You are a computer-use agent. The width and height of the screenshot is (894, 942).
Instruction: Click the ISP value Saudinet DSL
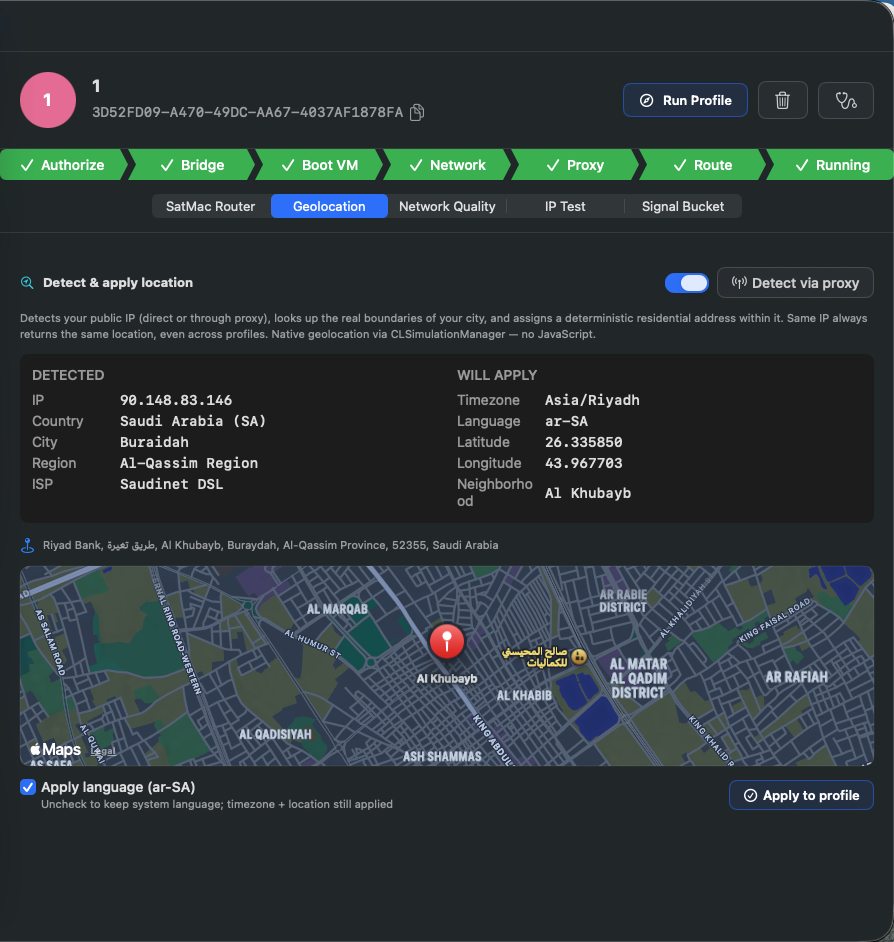pyautogui.click(x=171, y=484)
